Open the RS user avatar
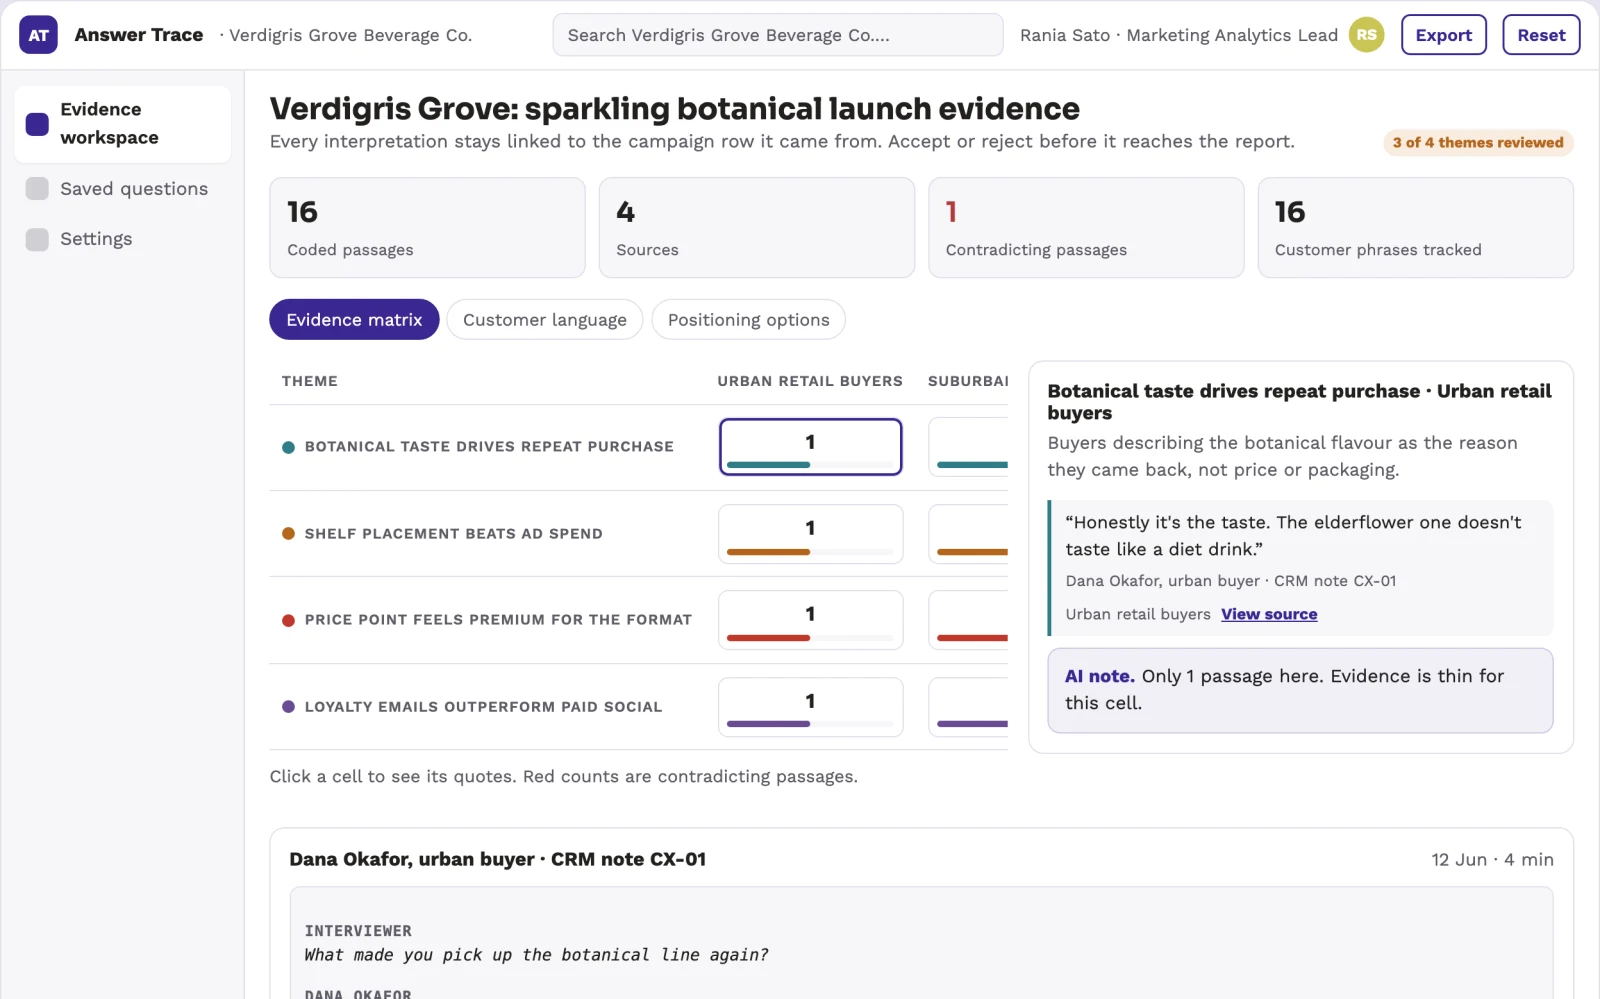The width and height of the screenshot is (1600, 999). [x=1366, y=35]
